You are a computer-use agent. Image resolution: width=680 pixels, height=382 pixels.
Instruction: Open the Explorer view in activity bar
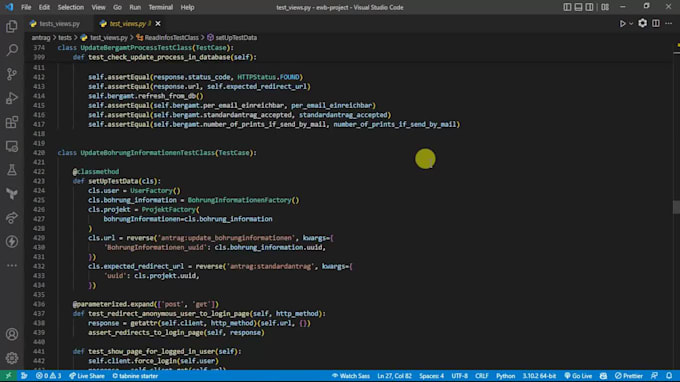pyautogui.click(x=12, y=26)
